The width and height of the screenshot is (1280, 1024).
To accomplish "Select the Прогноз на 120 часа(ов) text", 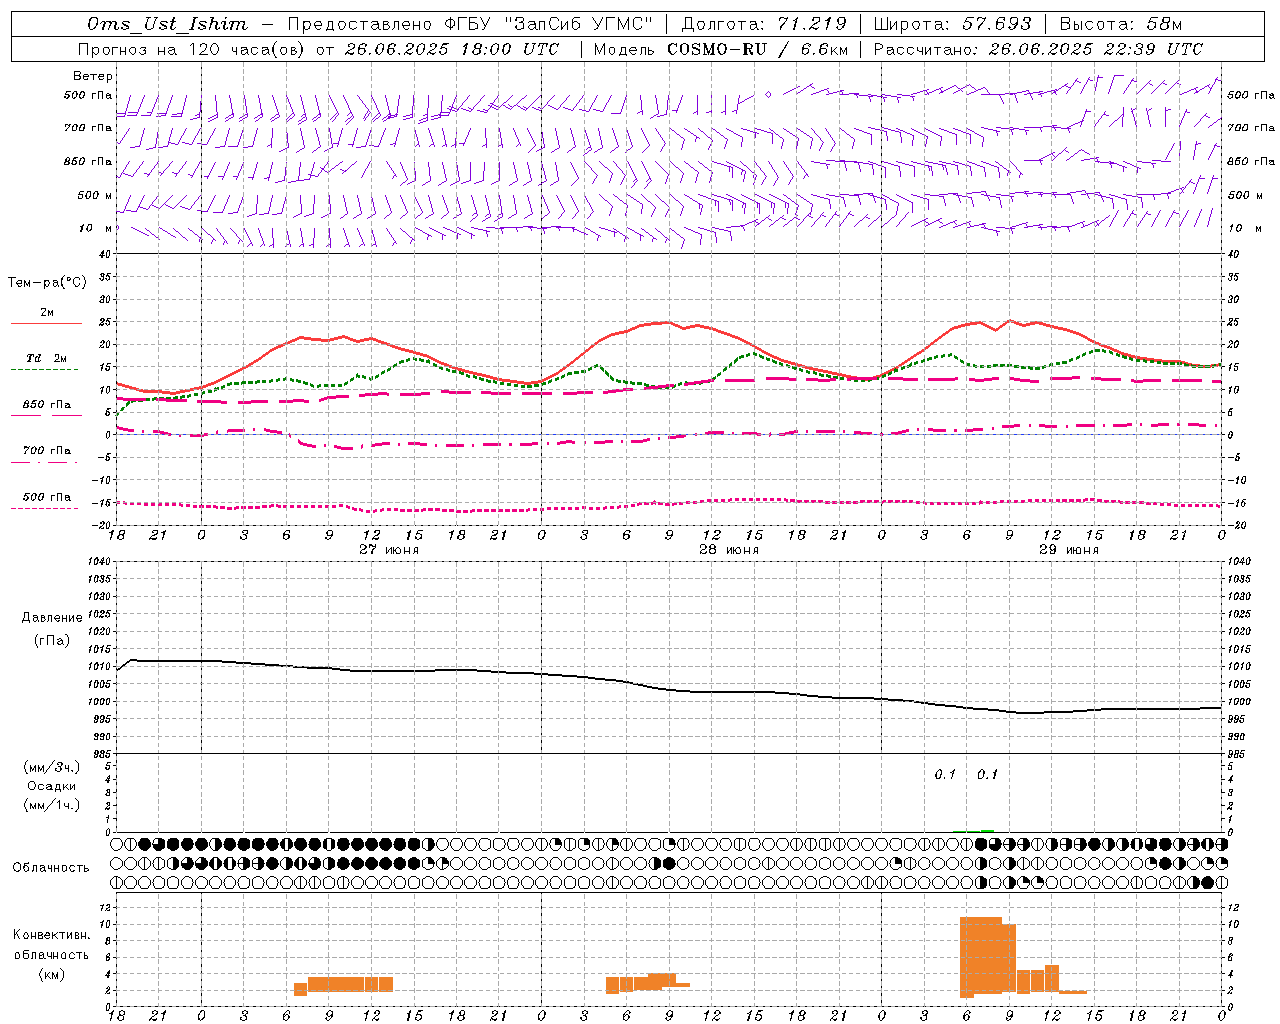I will (x=192, y=49).
